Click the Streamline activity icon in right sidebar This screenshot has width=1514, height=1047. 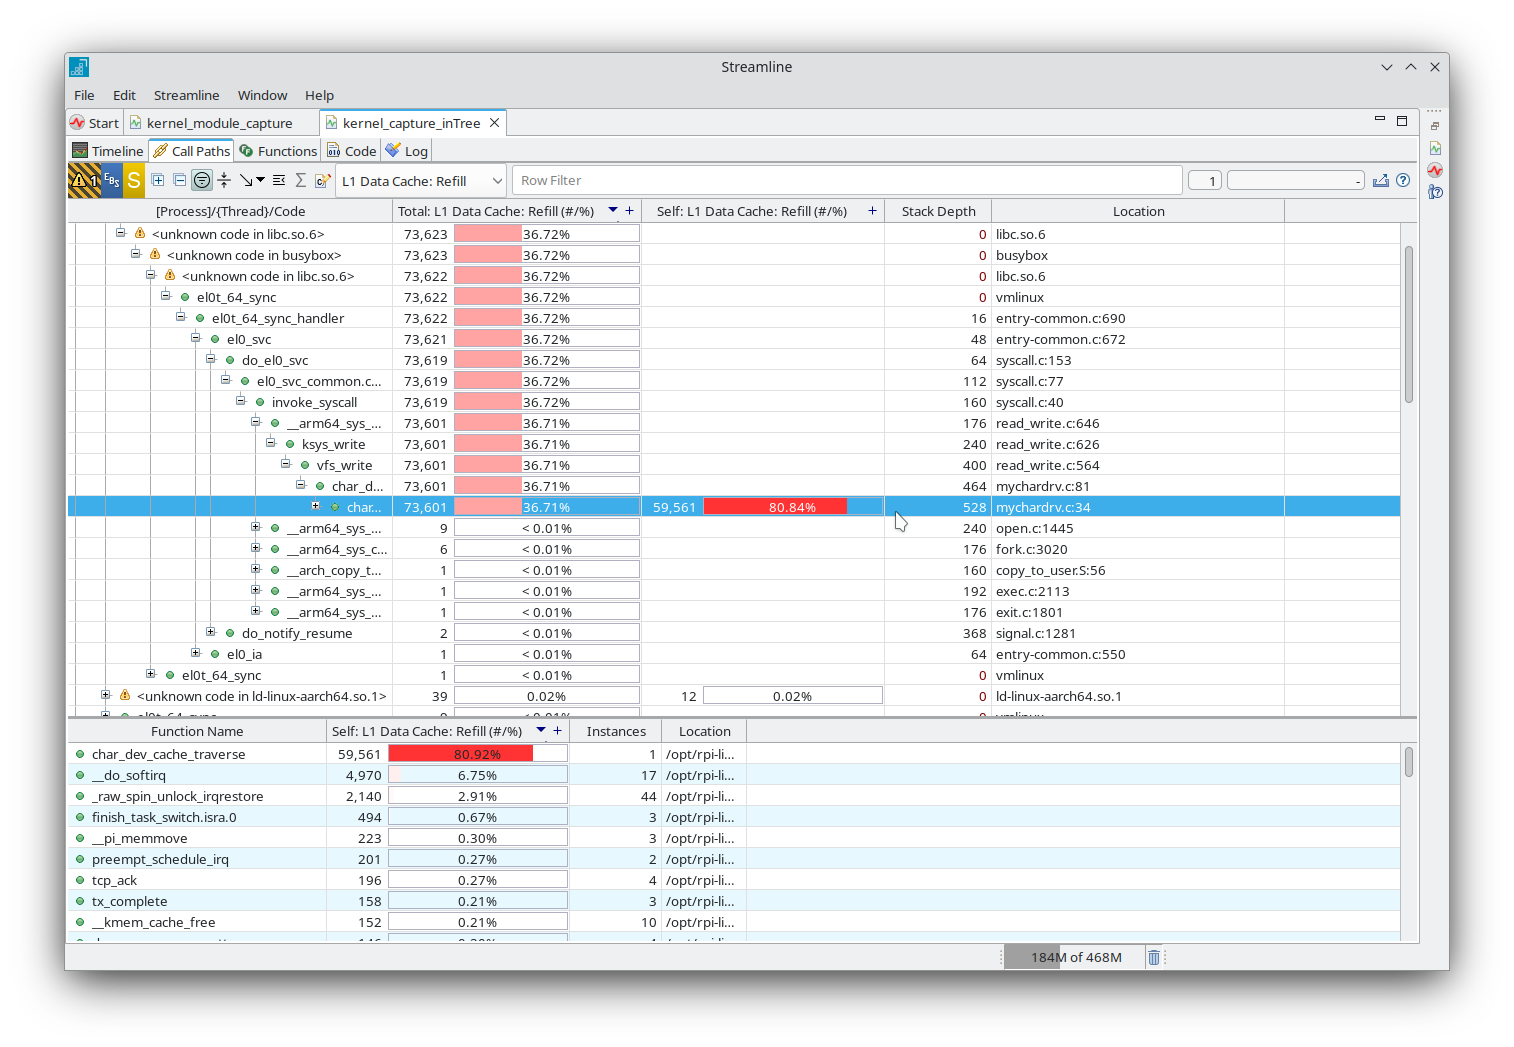pyautogui.click(x=1435, y=170)
